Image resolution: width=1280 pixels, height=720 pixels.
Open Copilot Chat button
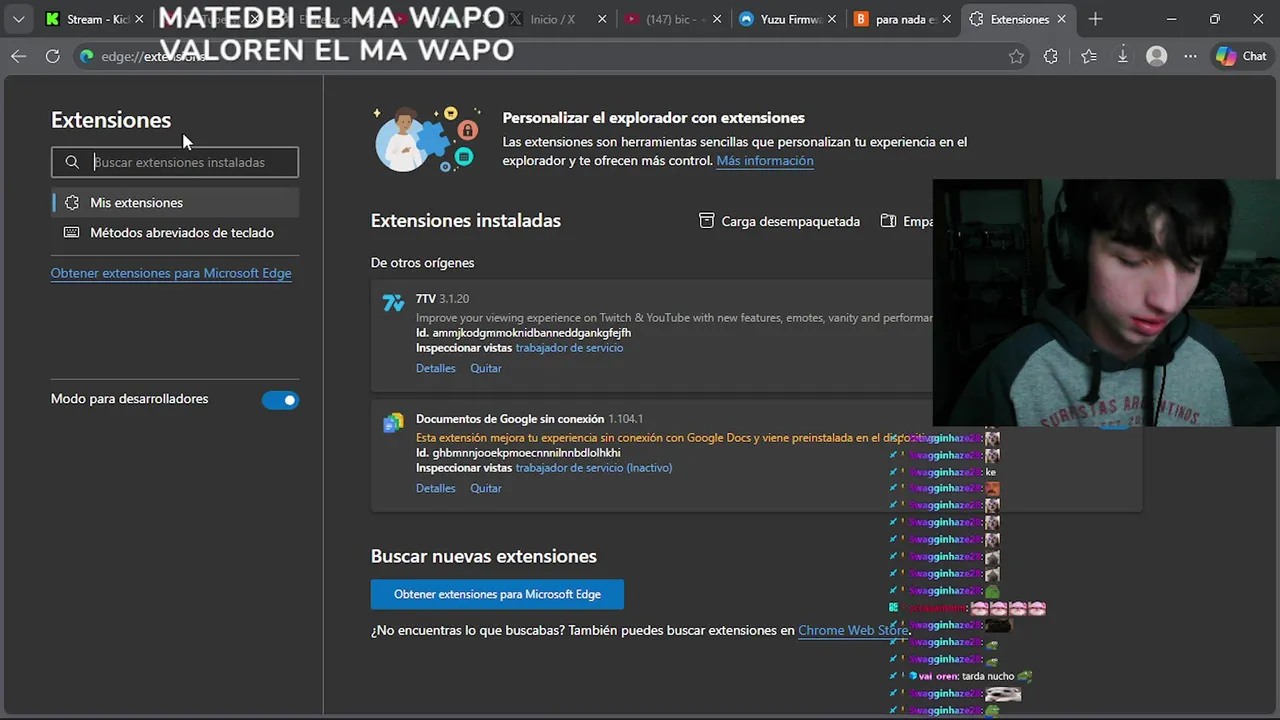click(x=1241, y=56)
